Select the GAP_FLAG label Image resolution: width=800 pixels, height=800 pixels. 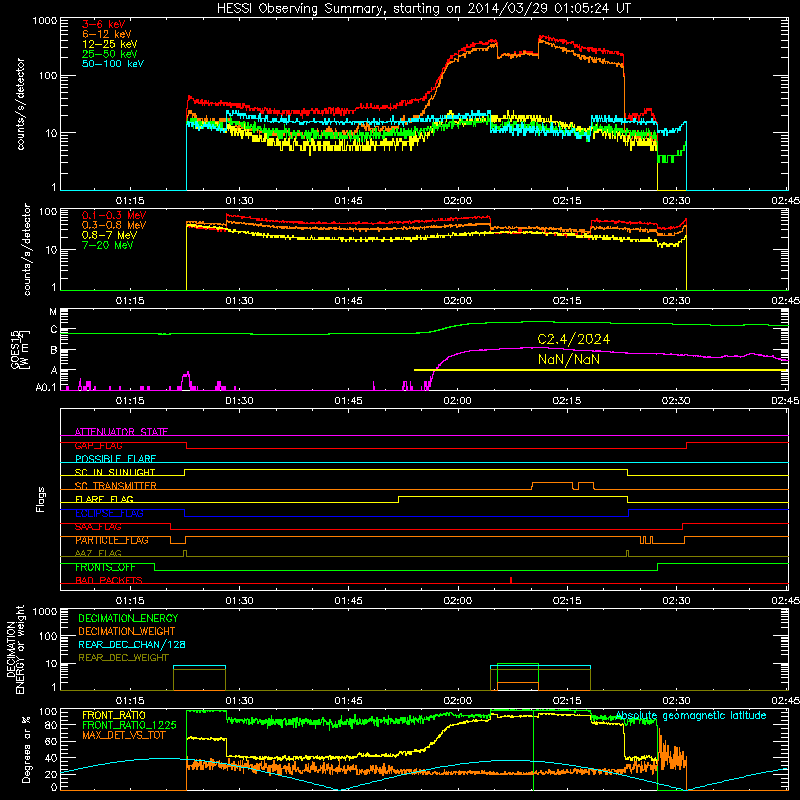[x=98, y=445]
